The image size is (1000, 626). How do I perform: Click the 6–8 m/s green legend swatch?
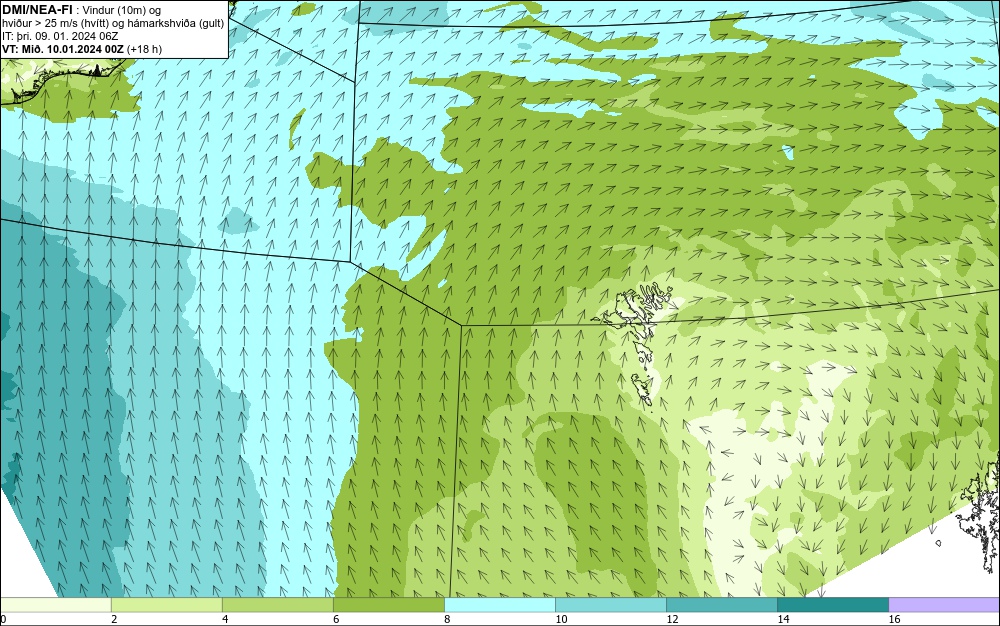(x=388, y=604)
